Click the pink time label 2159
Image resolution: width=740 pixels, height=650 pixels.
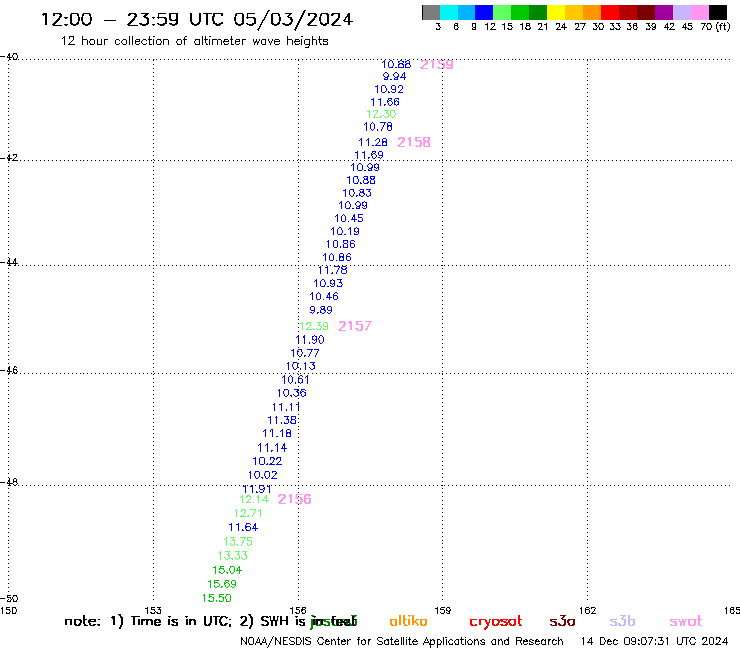pos(437,64)
